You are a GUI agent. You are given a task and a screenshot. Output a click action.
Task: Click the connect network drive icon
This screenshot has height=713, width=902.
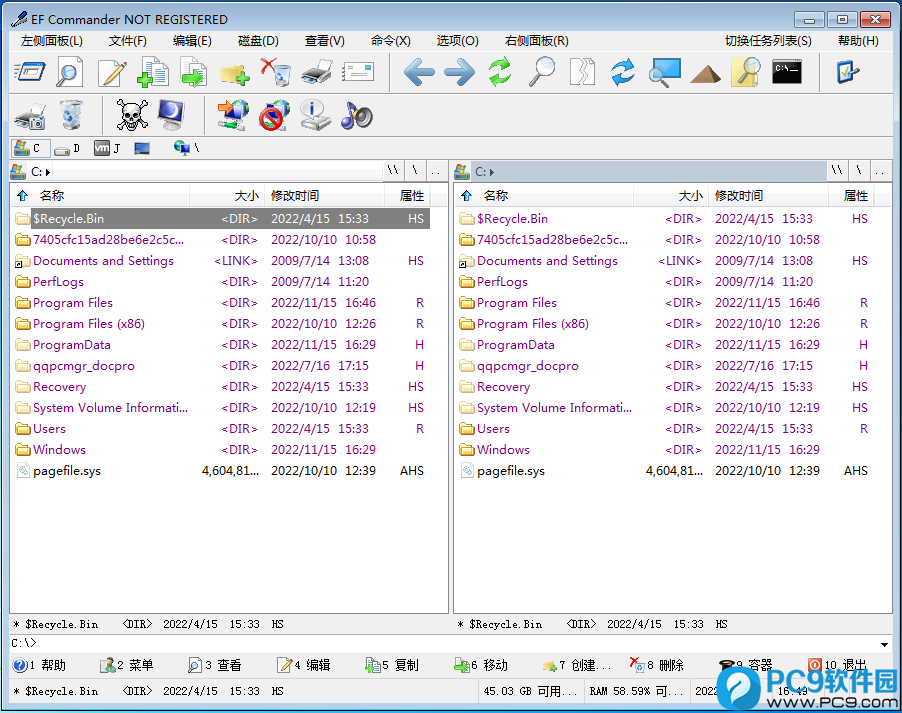pos(233,115)
